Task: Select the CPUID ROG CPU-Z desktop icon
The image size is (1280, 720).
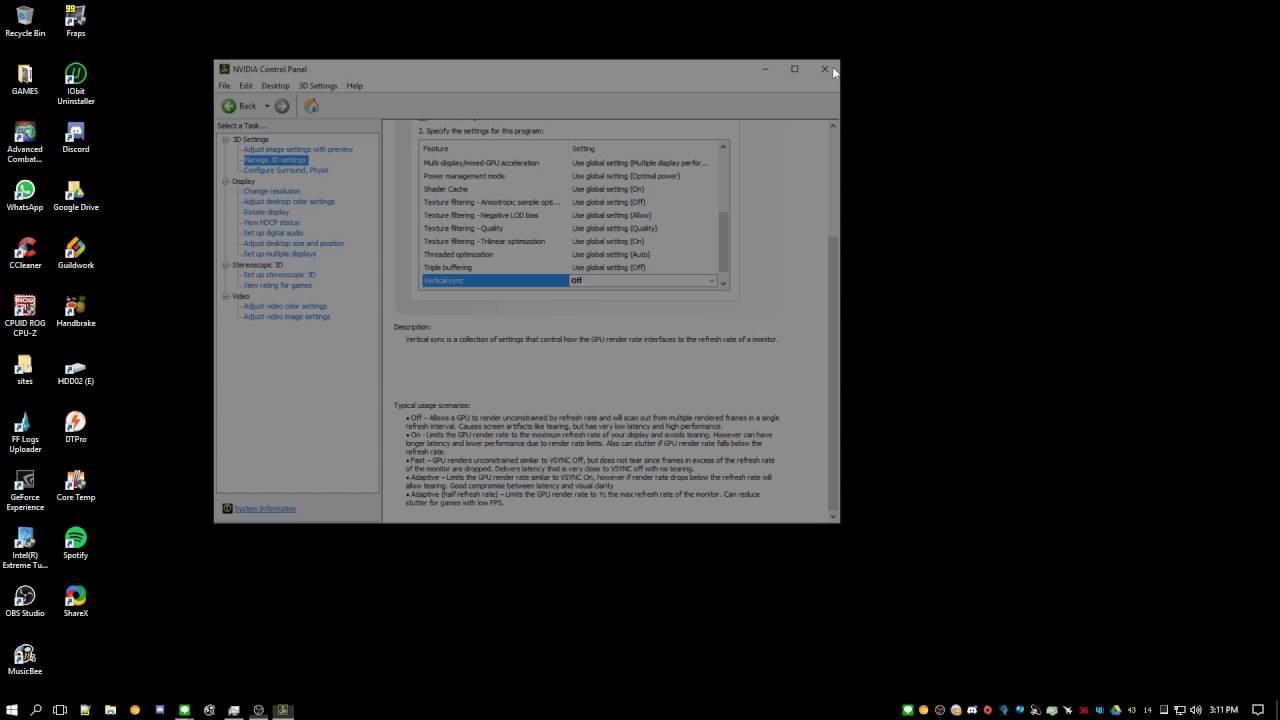Action: tap(25, 316)
